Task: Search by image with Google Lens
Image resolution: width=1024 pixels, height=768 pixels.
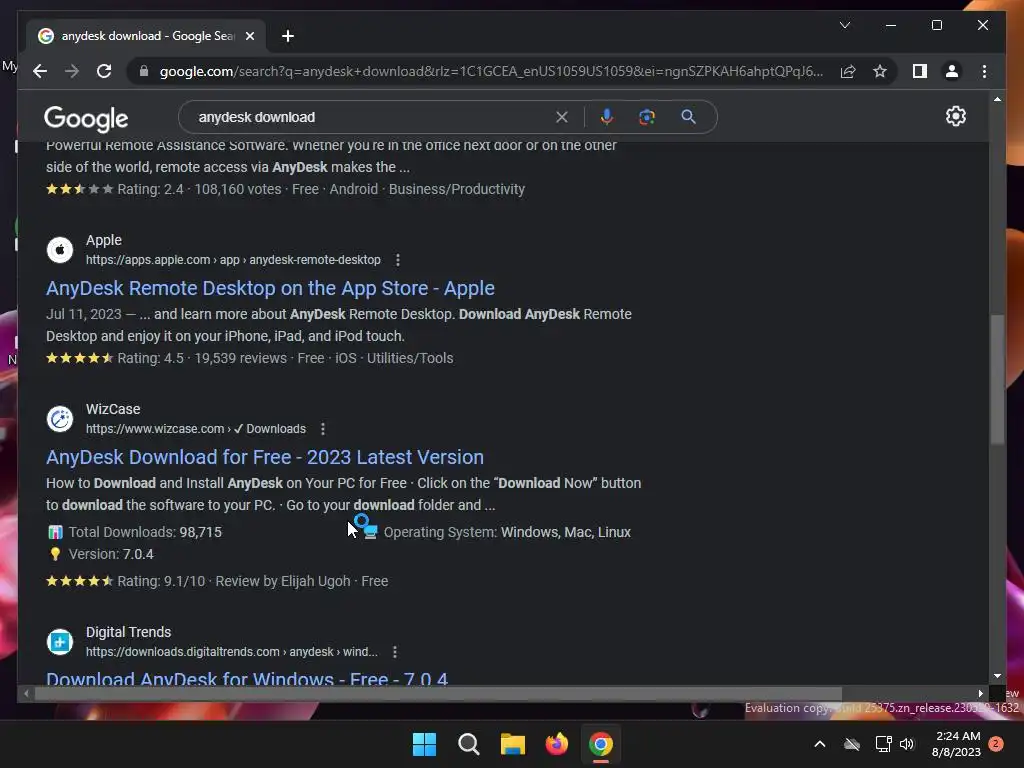Action: click(x=647, y=117)
